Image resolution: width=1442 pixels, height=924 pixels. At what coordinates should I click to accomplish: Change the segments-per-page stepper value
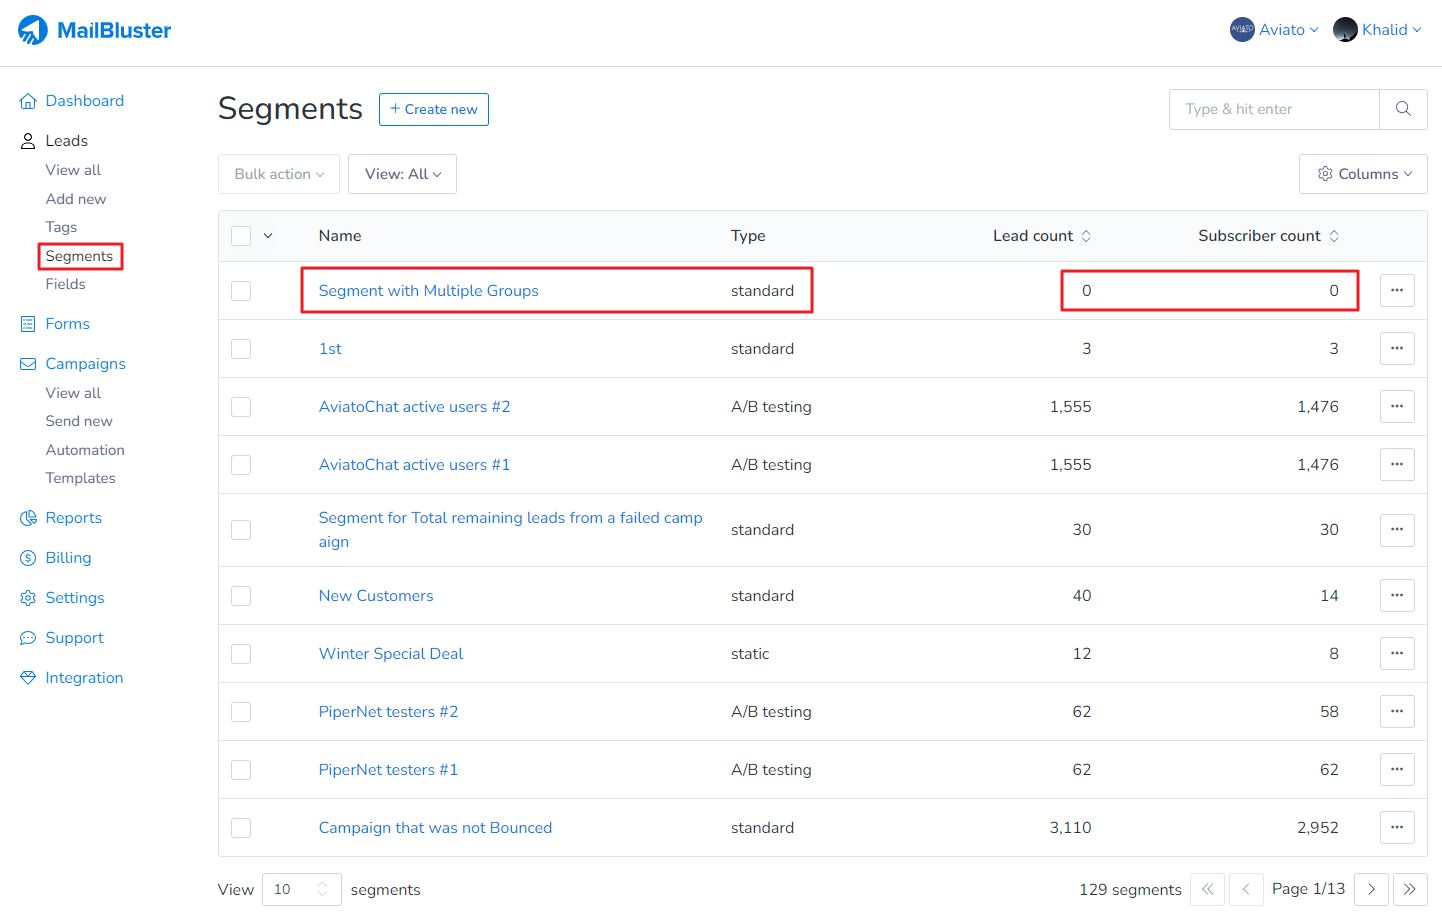(x=322, y=889)
